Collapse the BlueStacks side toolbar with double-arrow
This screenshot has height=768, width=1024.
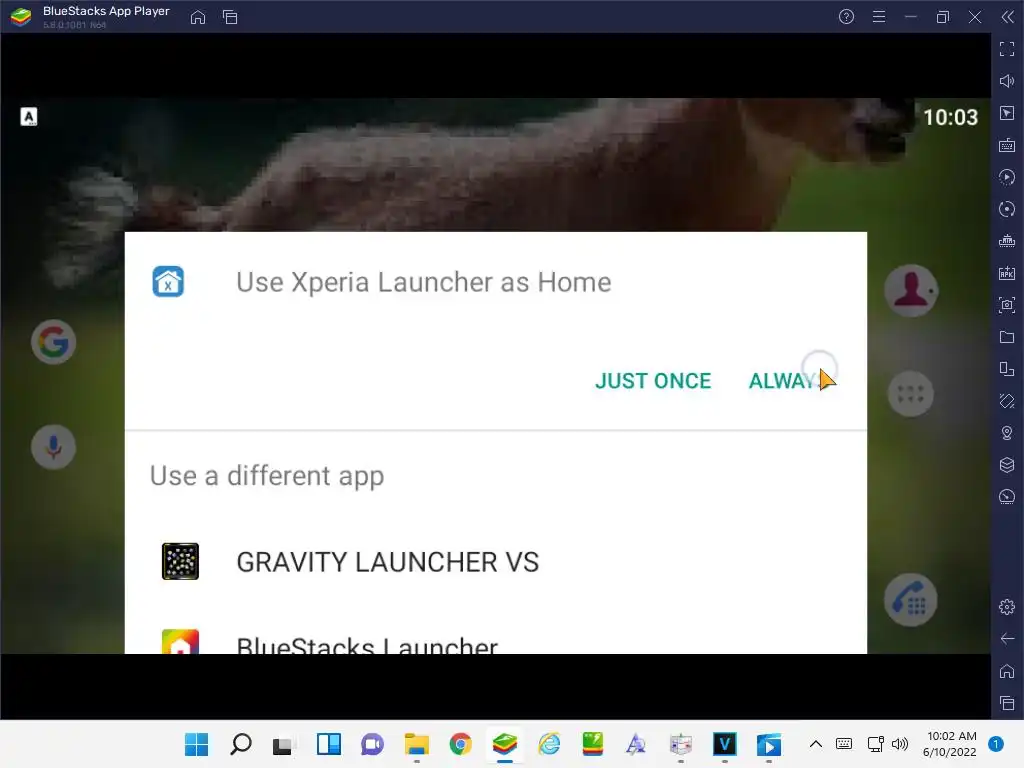pos(1008,17)
